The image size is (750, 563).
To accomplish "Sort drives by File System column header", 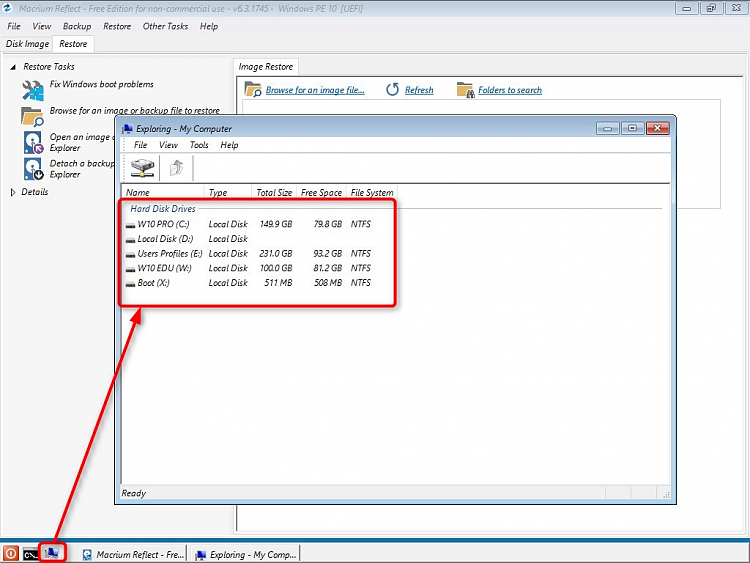I will click(x=372, y=193).
